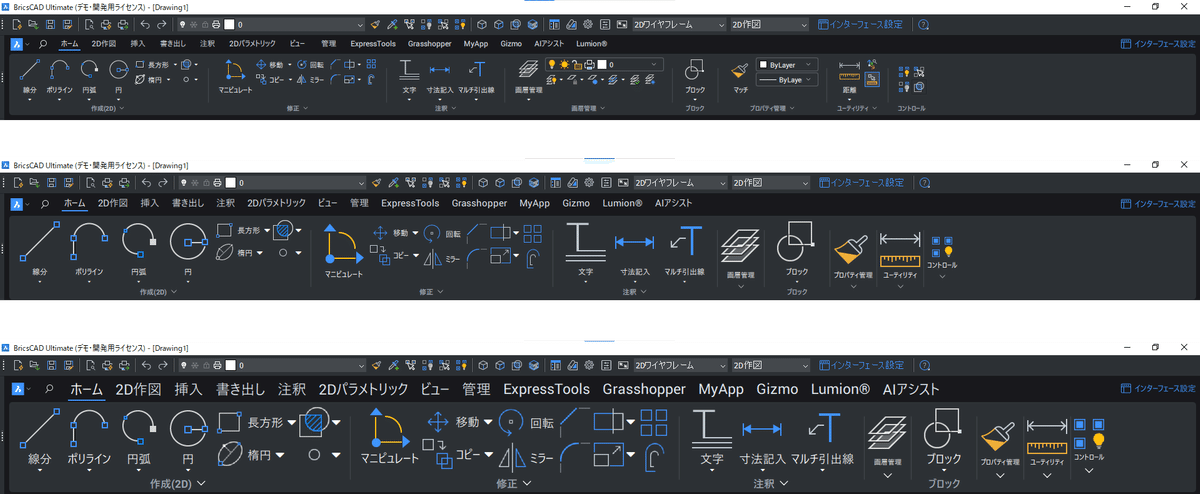This screenshot has width=1200, height=494.
Task: Open the ByLayer color dropdown in top window
Action: 787,64
